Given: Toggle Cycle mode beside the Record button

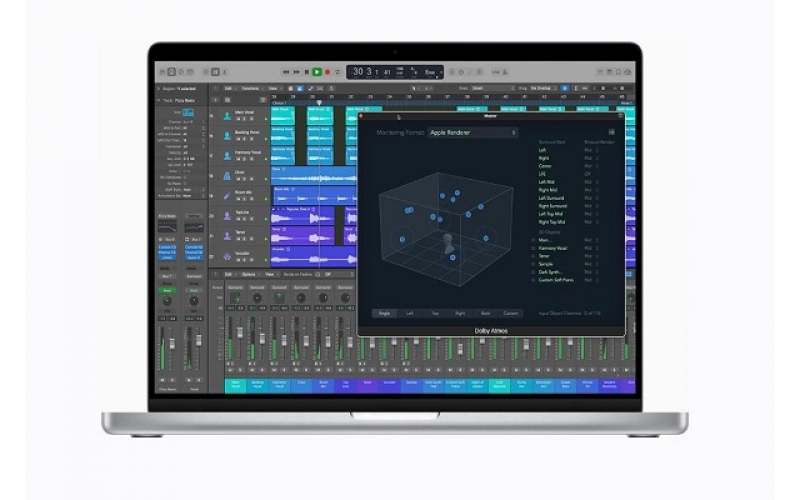Looking at the screenshot, I should click(x=337, y=72).
